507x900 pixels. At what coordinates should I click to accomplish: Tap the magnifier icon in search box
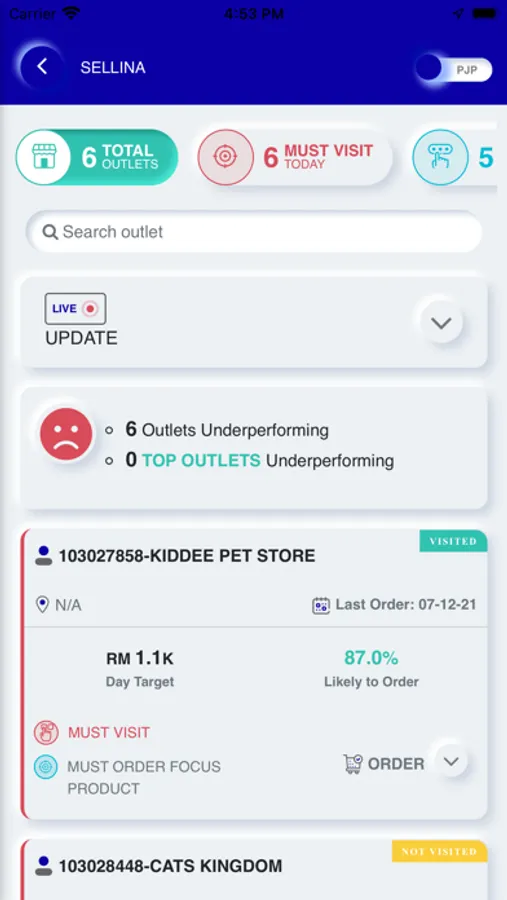50,232
